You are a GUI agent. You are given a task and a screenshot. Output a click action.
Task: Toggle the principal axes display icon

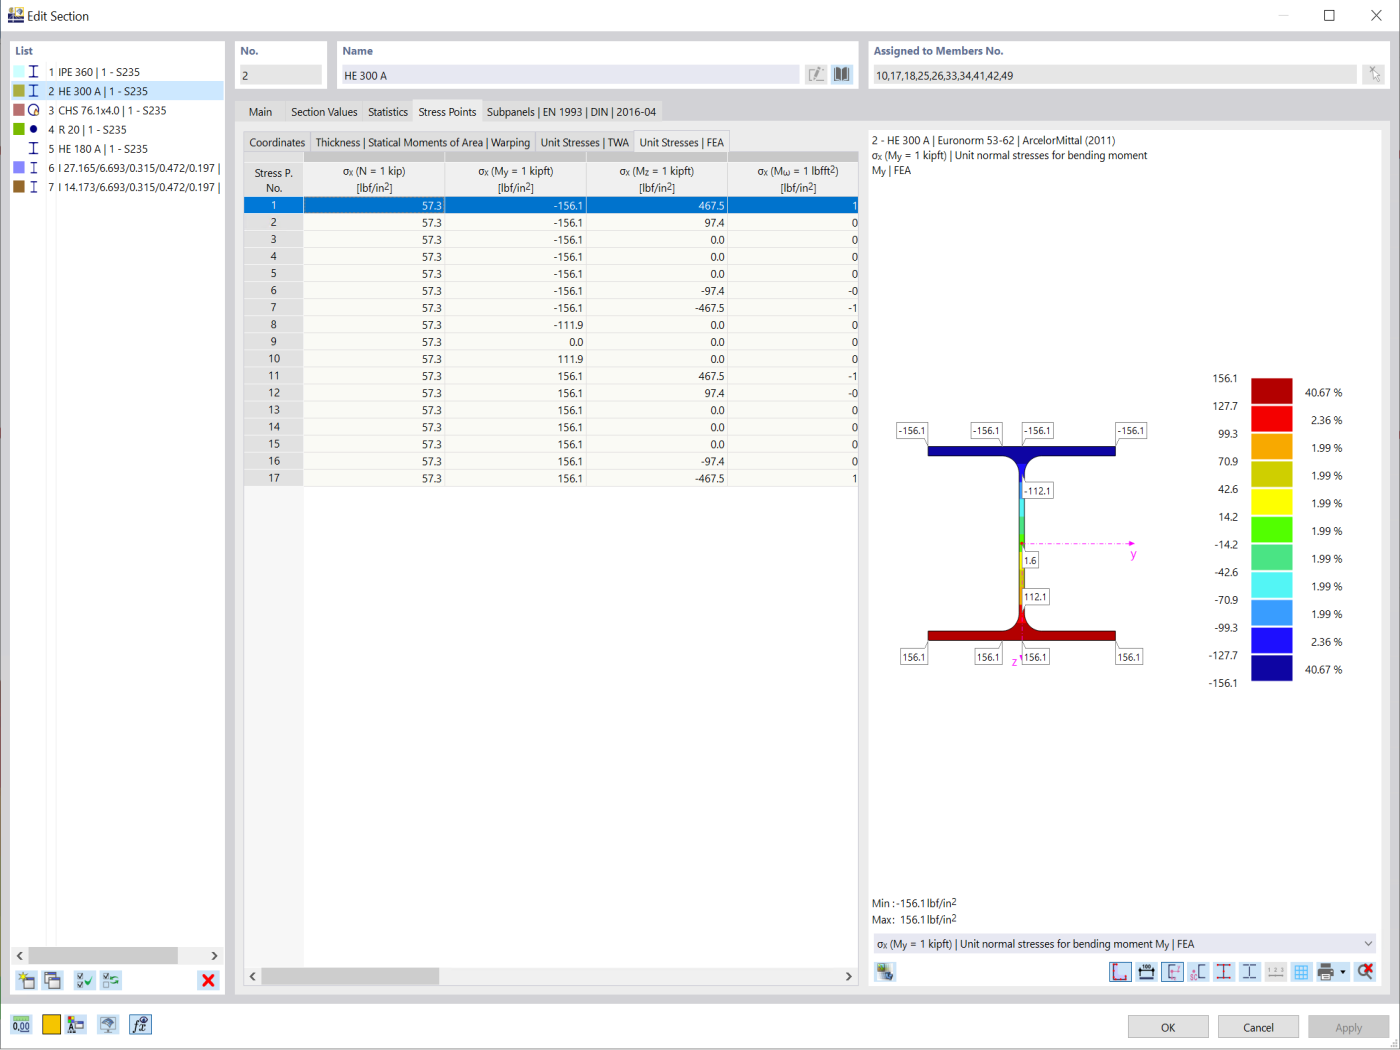pyautogui.click(x=1172, y=971)
